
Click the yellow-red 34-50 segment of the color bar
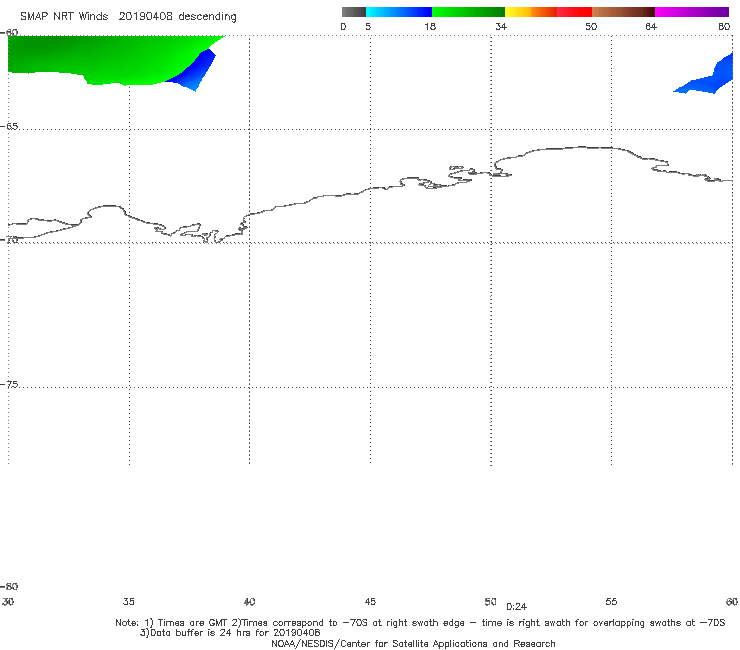(548, 12)
